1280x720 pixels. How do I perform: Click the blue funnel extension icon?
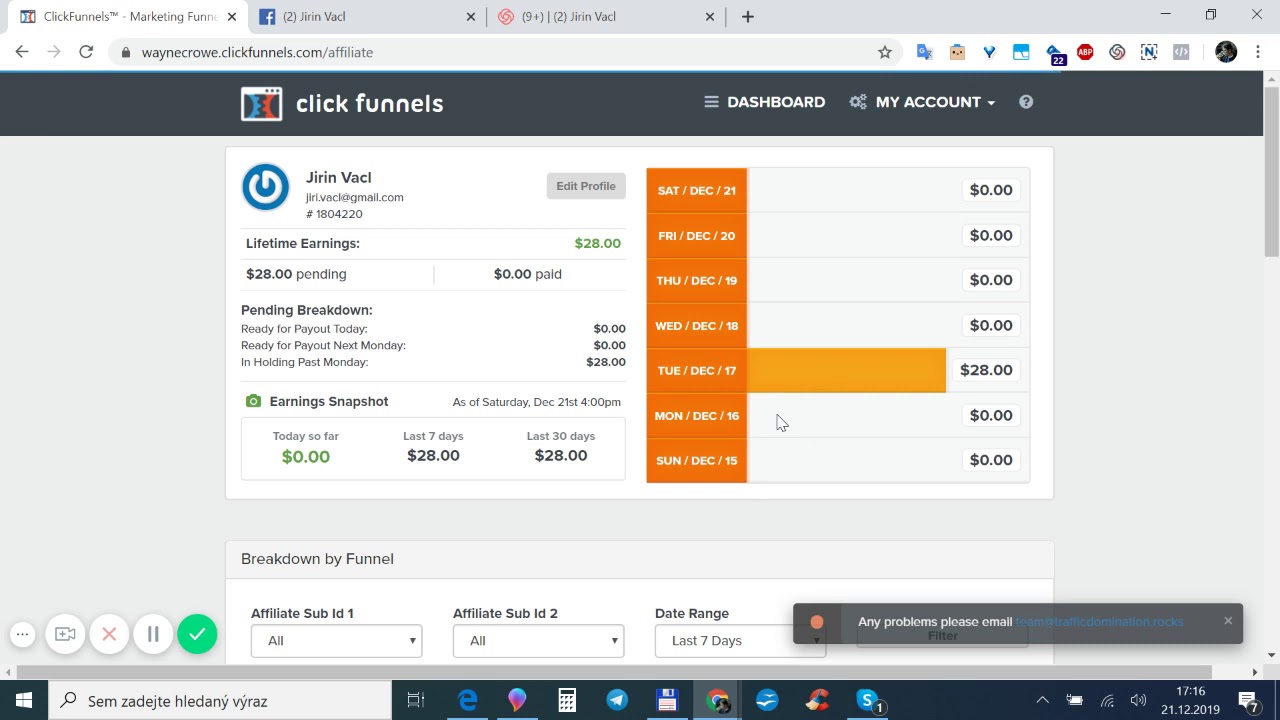pos(989,52)
